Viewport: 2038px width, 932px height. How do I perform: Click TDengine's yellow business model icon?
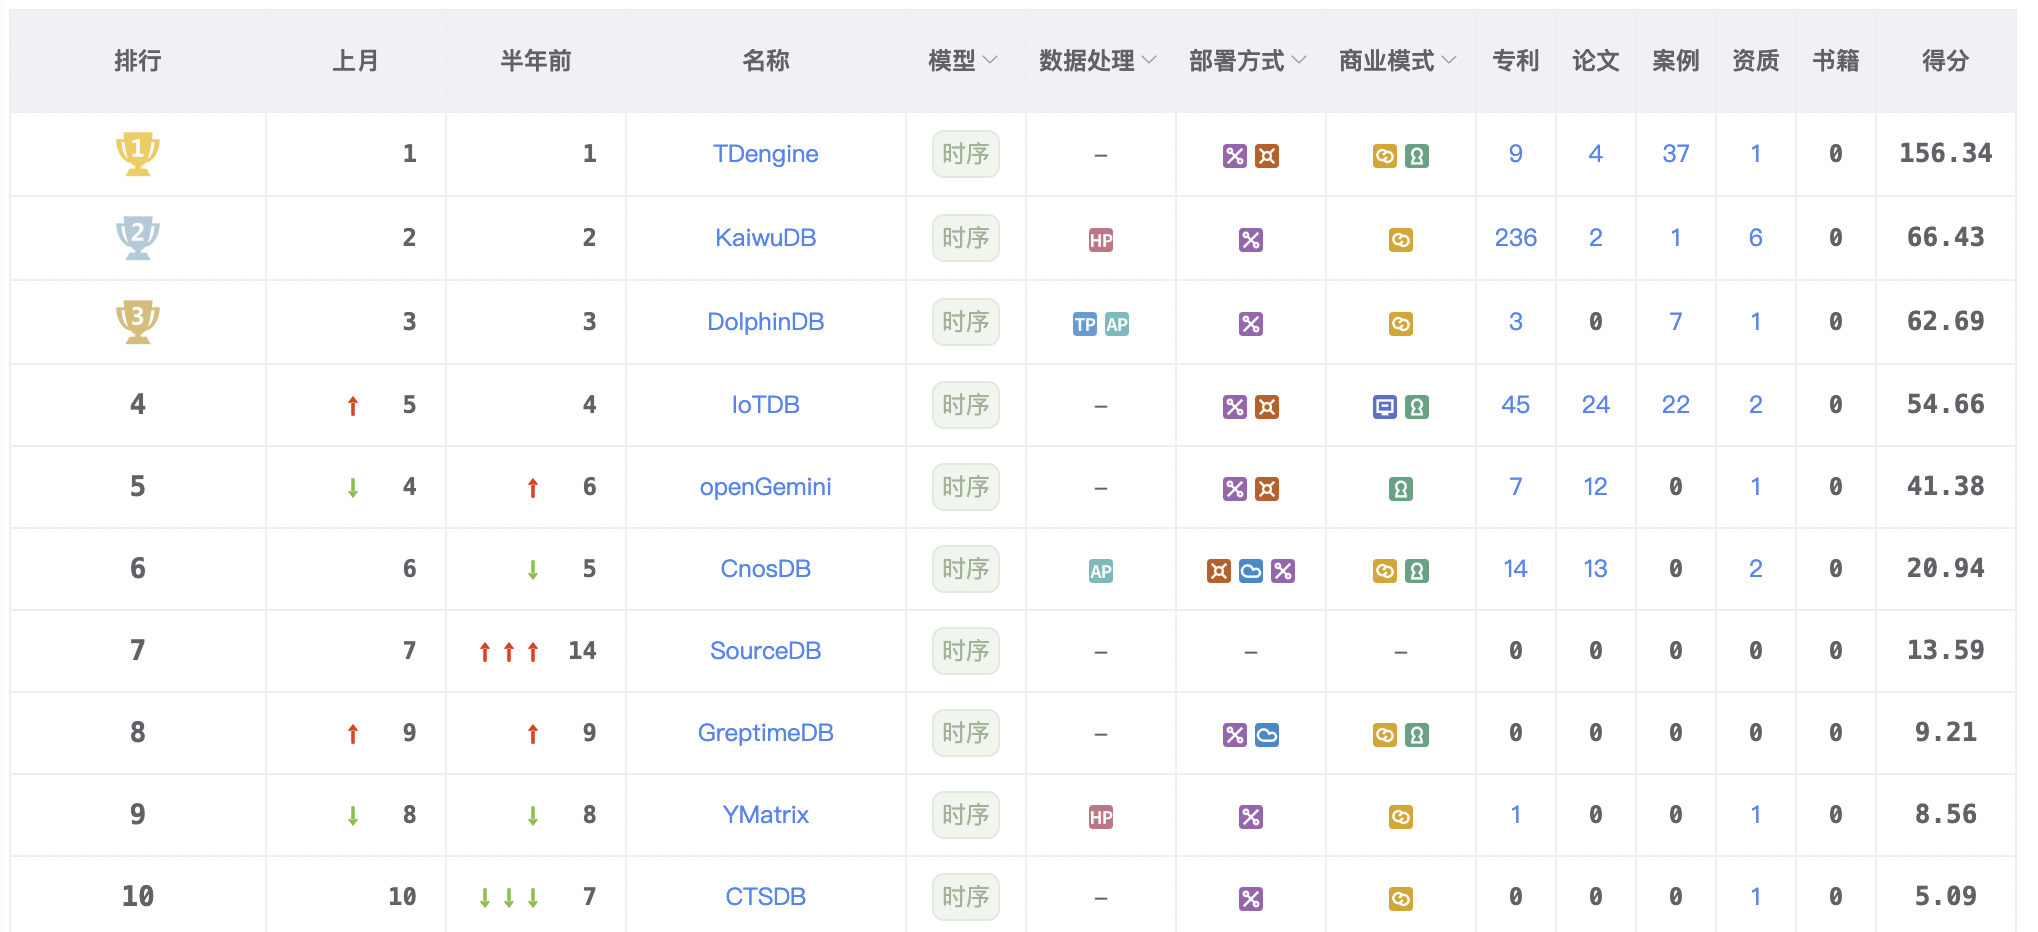tap(1385, 156)
